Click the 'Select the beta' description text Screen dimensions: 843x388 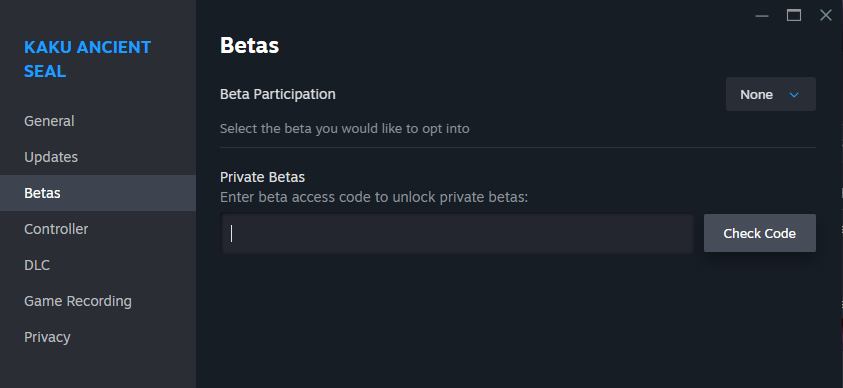pos(345,129)
